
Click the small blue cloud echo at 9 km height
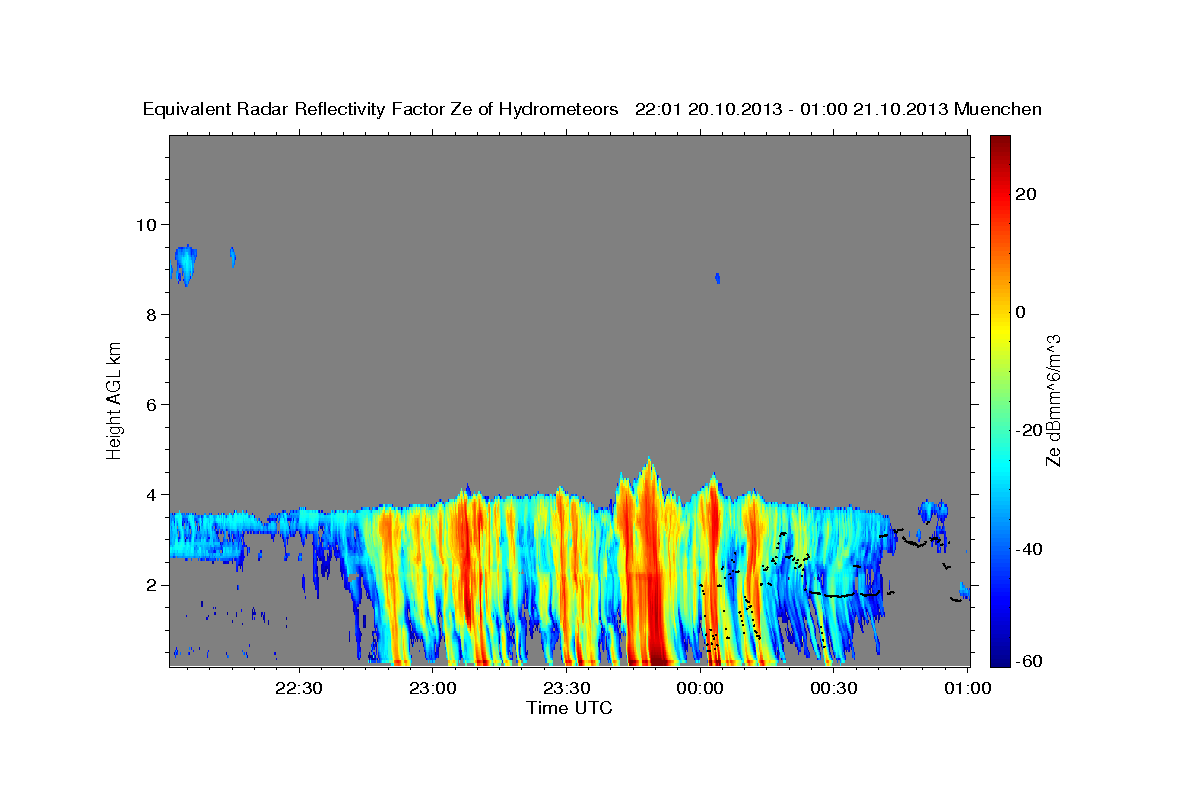(x=185, y=265)
